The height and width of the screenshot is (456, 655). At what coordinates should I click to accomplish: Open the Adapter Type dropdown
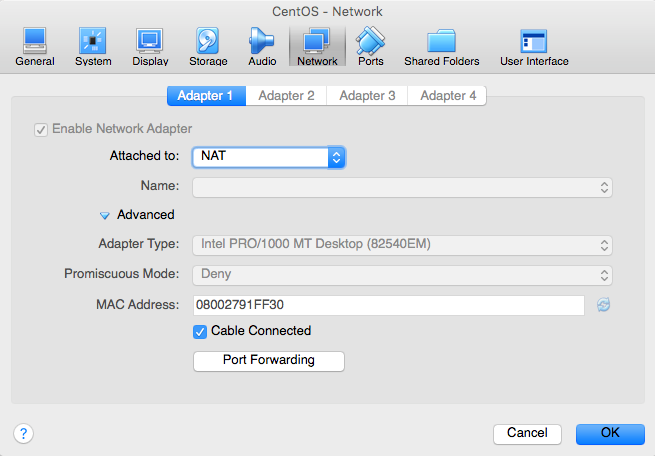[402, 245]
